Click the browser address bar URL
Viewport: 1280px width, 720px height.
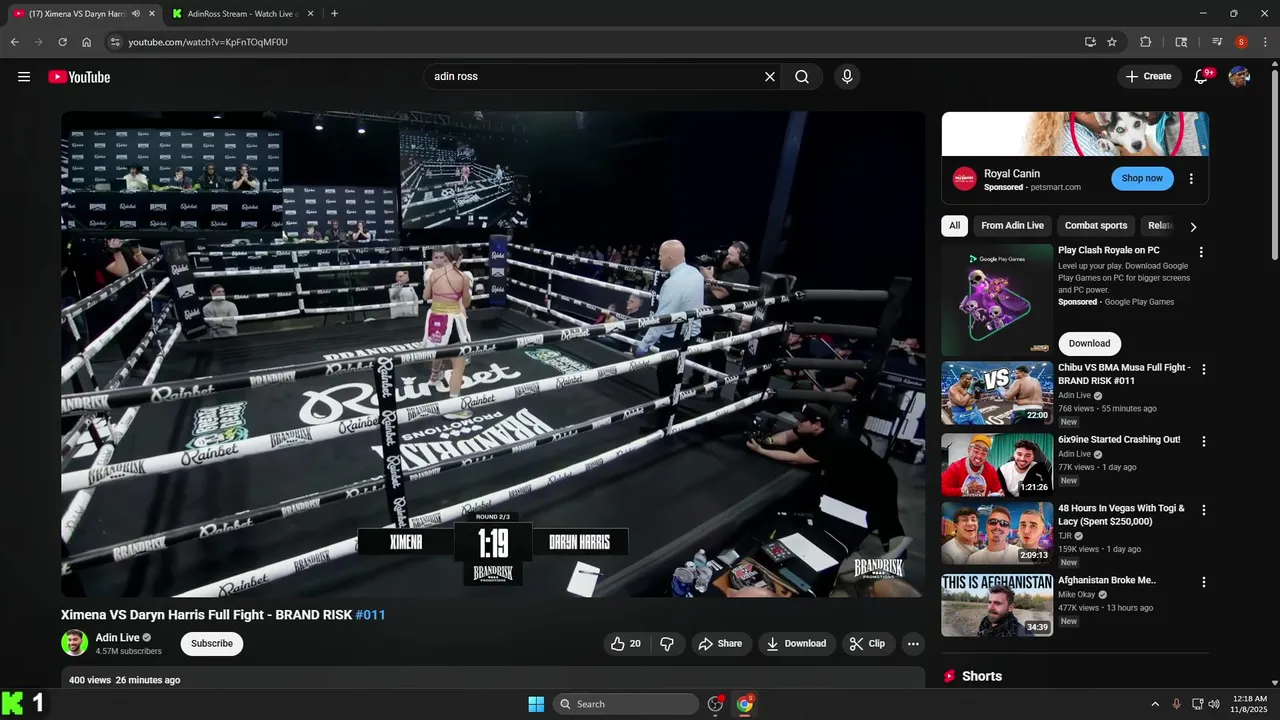click(x=208, y=42)
